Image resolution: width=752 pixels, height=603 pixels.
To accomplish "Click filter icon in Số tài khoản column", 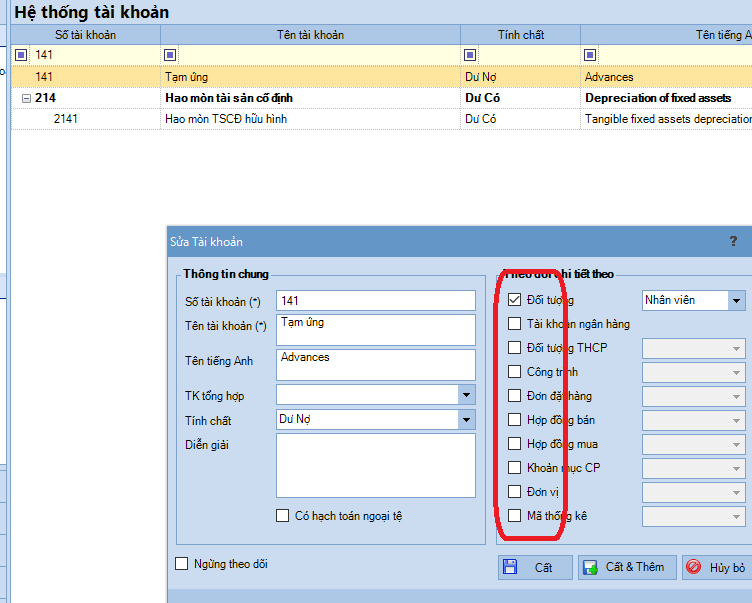I will click(x=21, y=55).
